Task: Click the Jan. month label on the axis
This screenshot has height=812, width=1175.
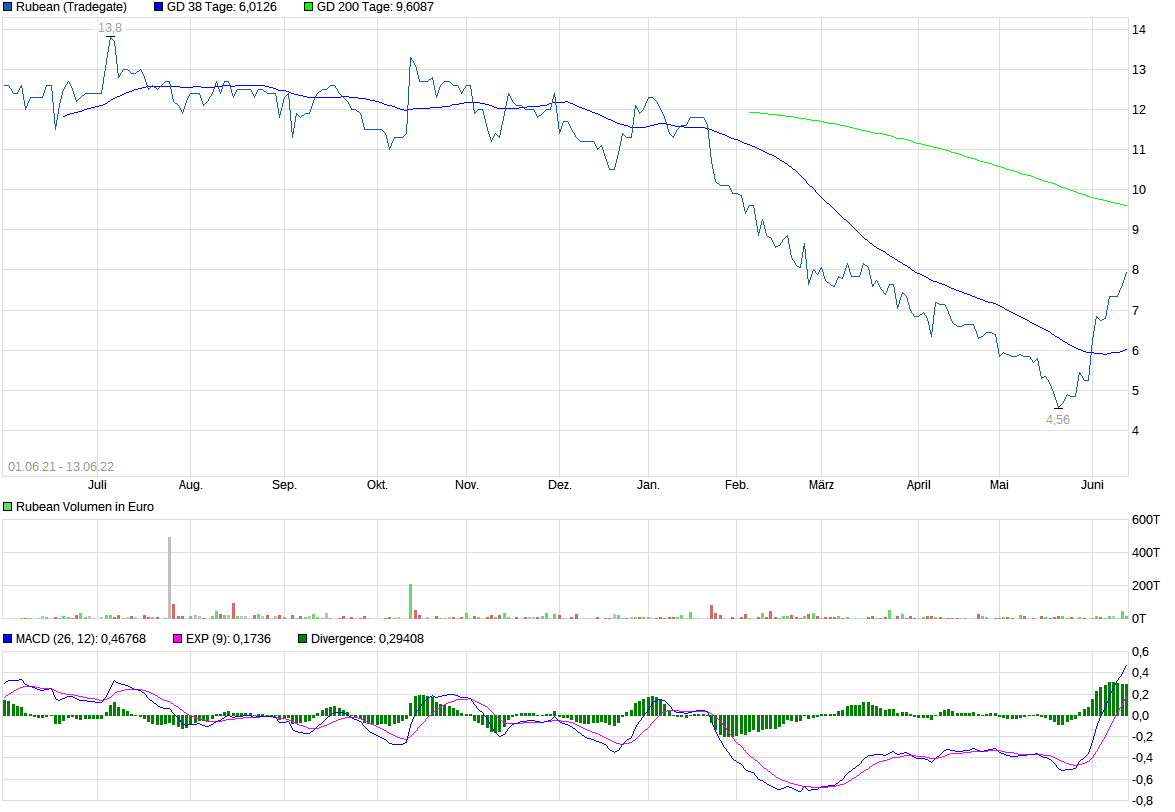Action: coord(650,484)
